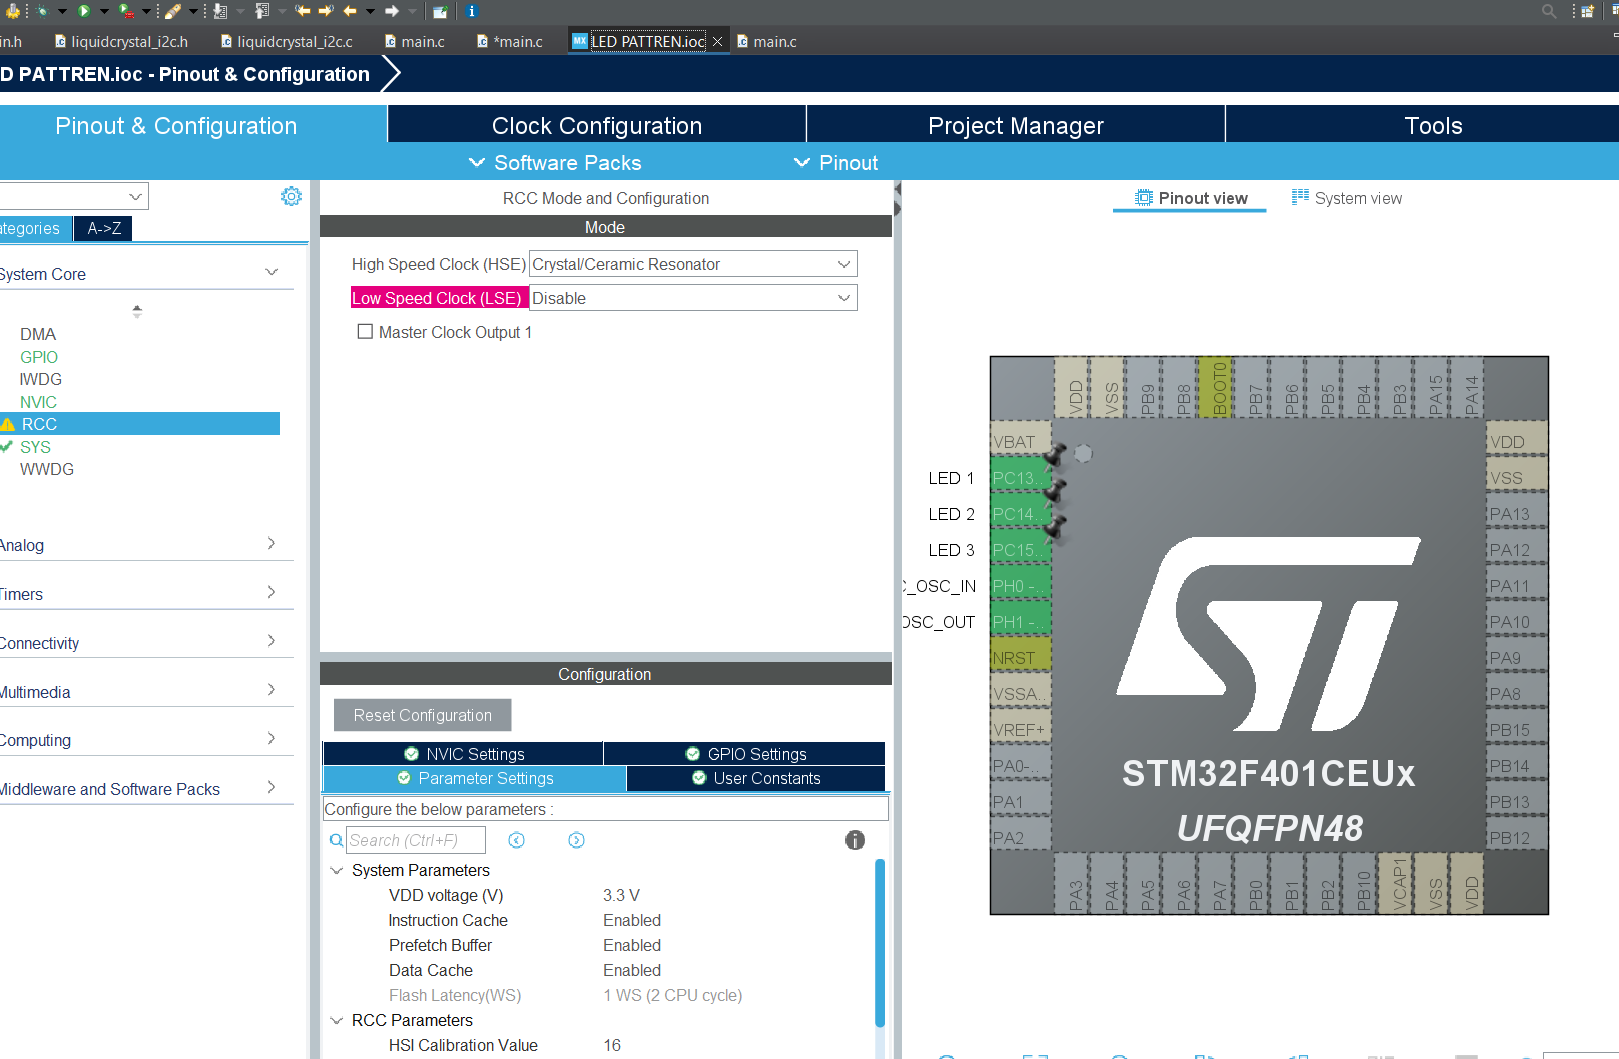
Task: Click the next search result arrow icon
Action: (576, 840)
